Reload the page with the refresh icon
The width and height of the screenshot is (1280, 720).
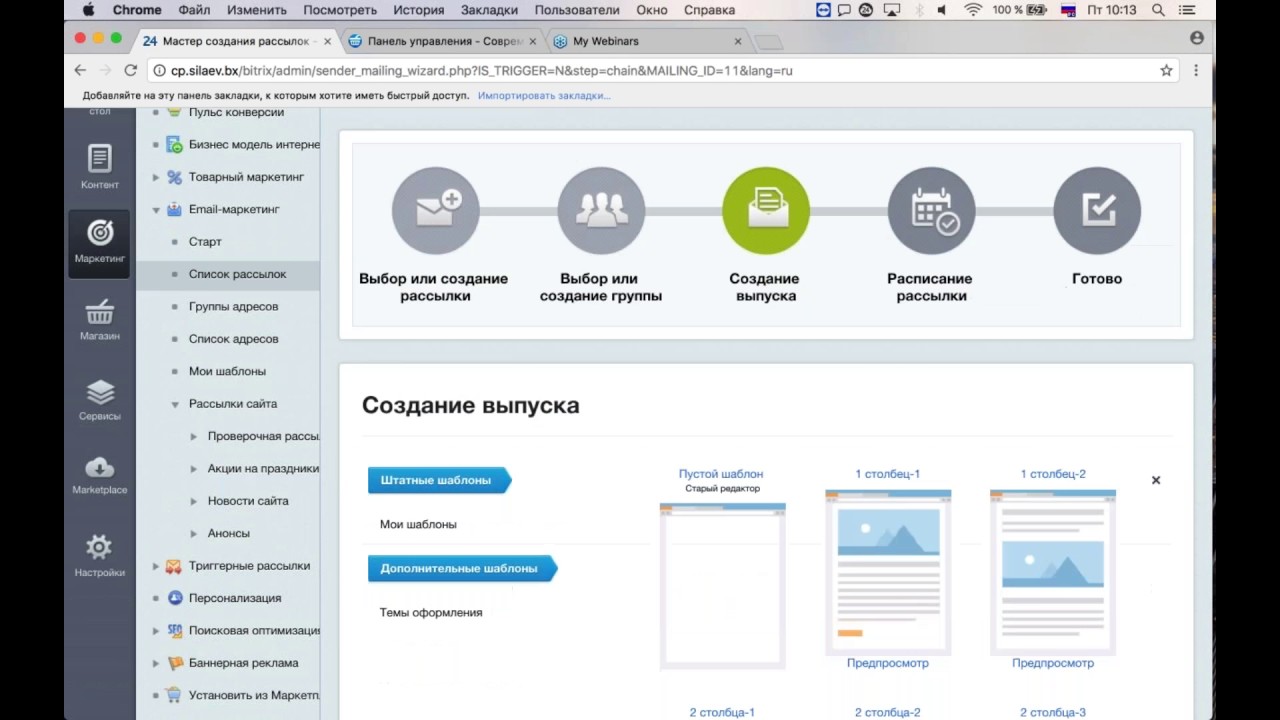click(x=130, y=70)
